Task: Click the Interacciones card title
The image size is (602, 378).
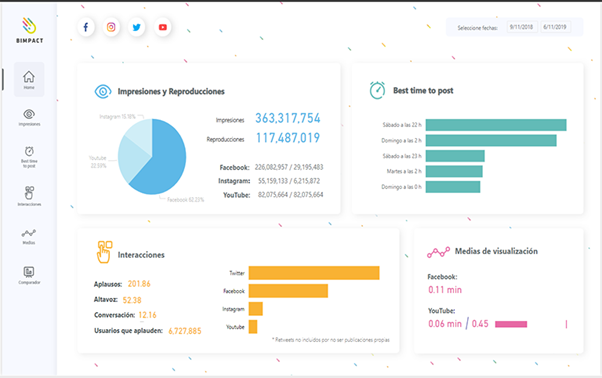Action: [141, 255]
